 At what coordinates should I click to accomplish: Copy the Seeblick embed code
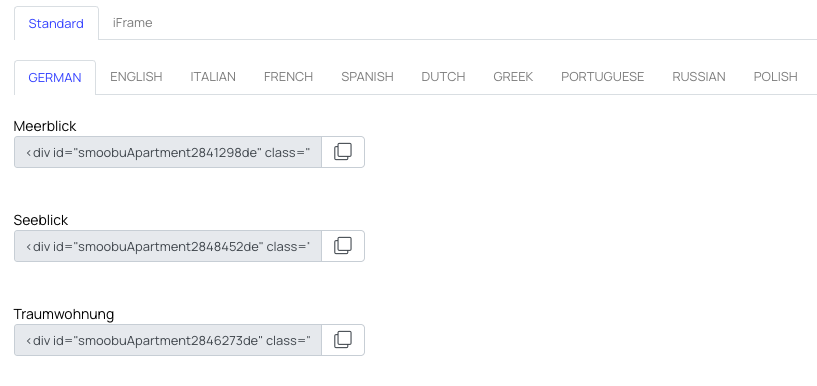click(x=343, y=246)
